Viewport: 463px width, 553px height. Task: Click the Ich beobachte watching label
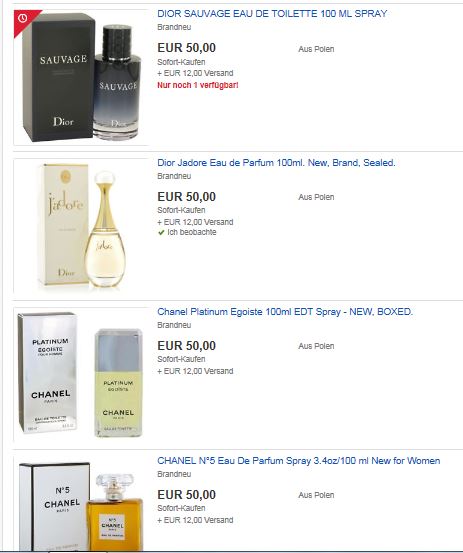[191, 232]
